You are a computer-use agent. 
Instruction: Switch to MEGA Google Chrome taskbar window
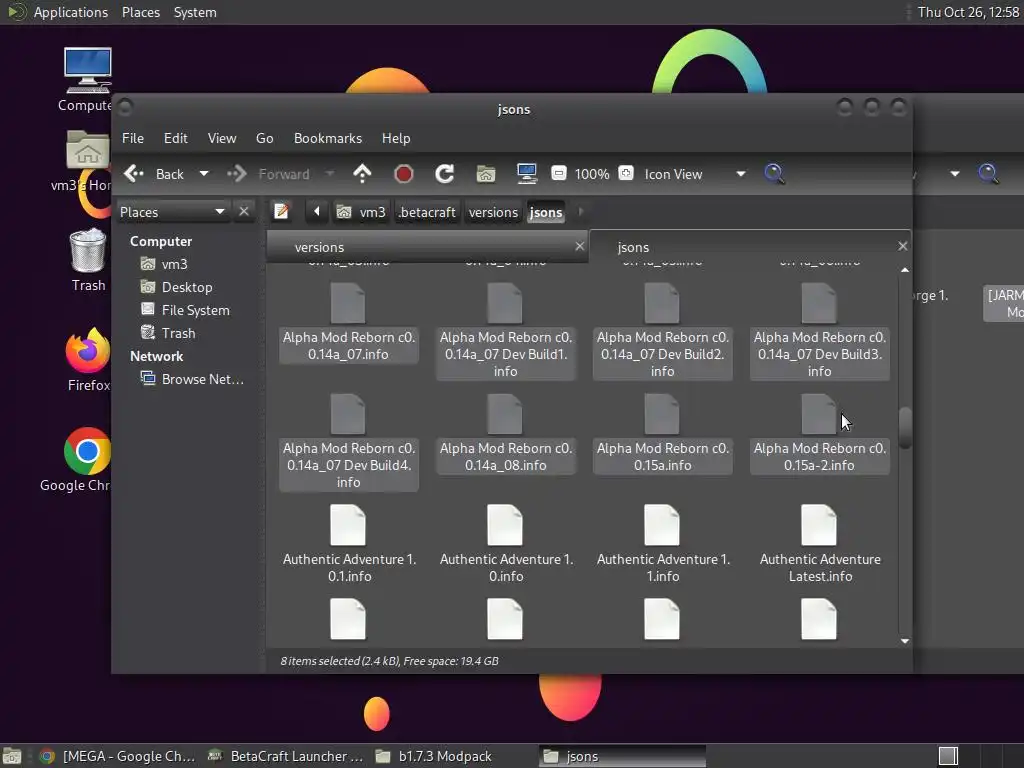(118, 756)
